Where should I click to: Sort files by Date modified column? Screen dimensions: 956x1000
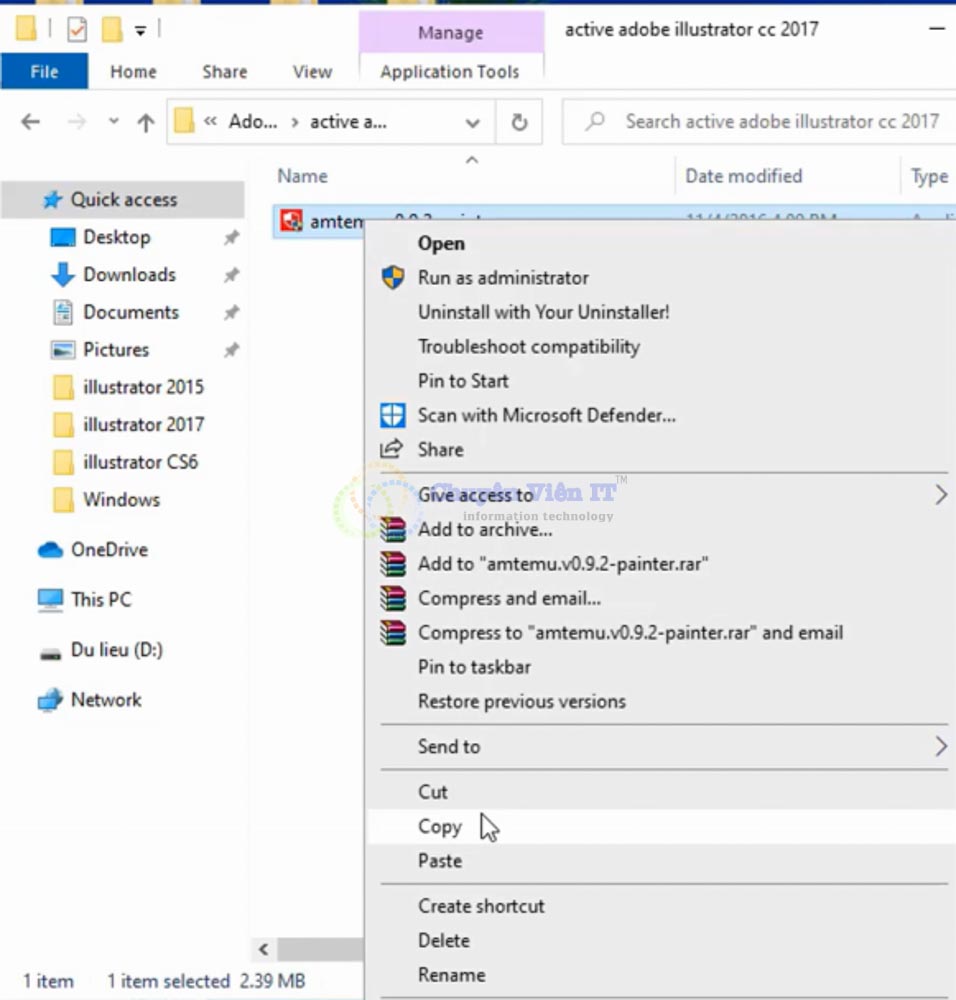click(x=743, y=176)
